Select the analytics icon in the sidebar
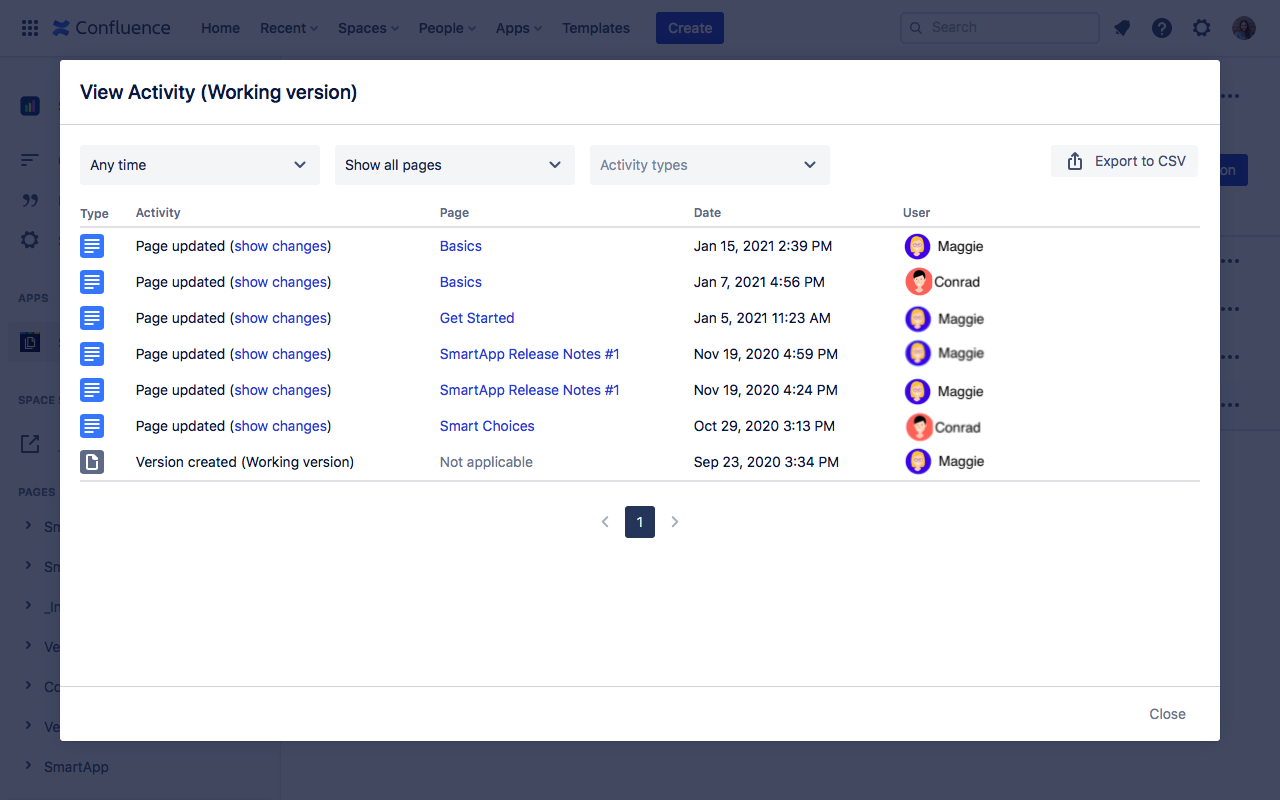 pyautogui.click(x=29, y=105)
